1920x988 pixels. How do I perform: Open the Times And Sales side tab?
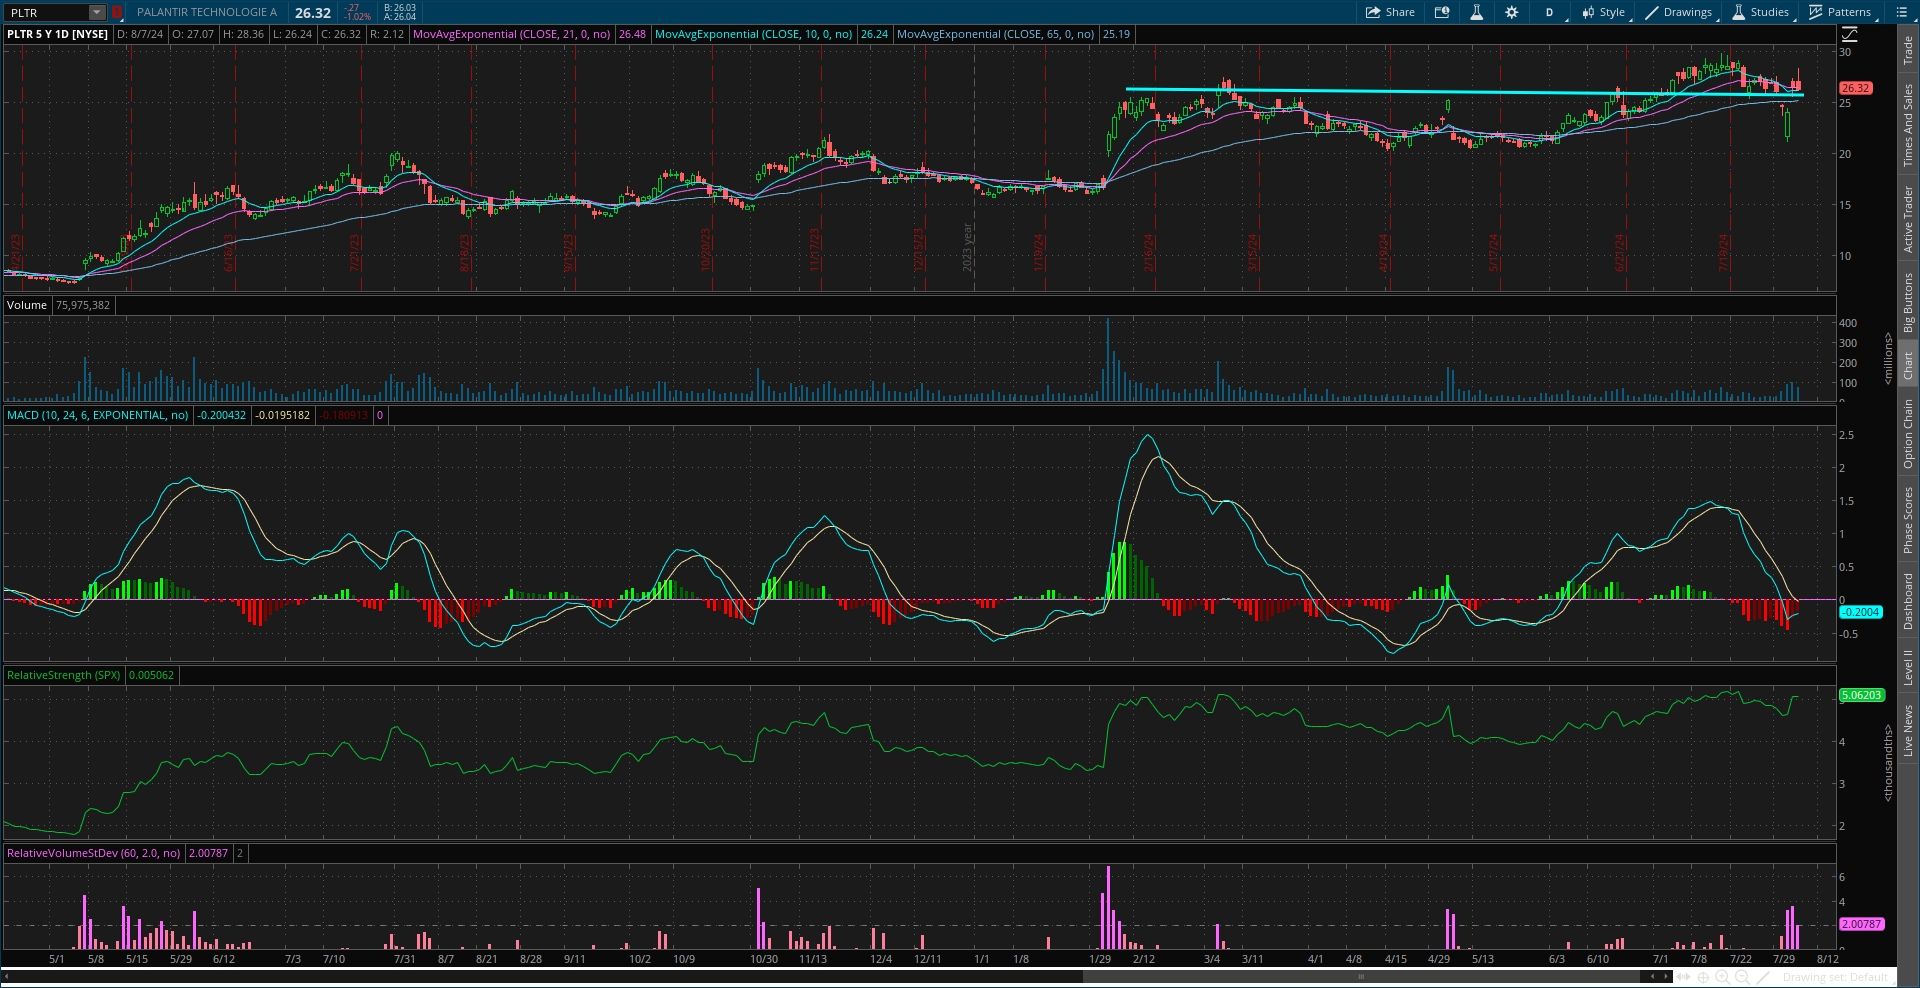(1908, 125)
